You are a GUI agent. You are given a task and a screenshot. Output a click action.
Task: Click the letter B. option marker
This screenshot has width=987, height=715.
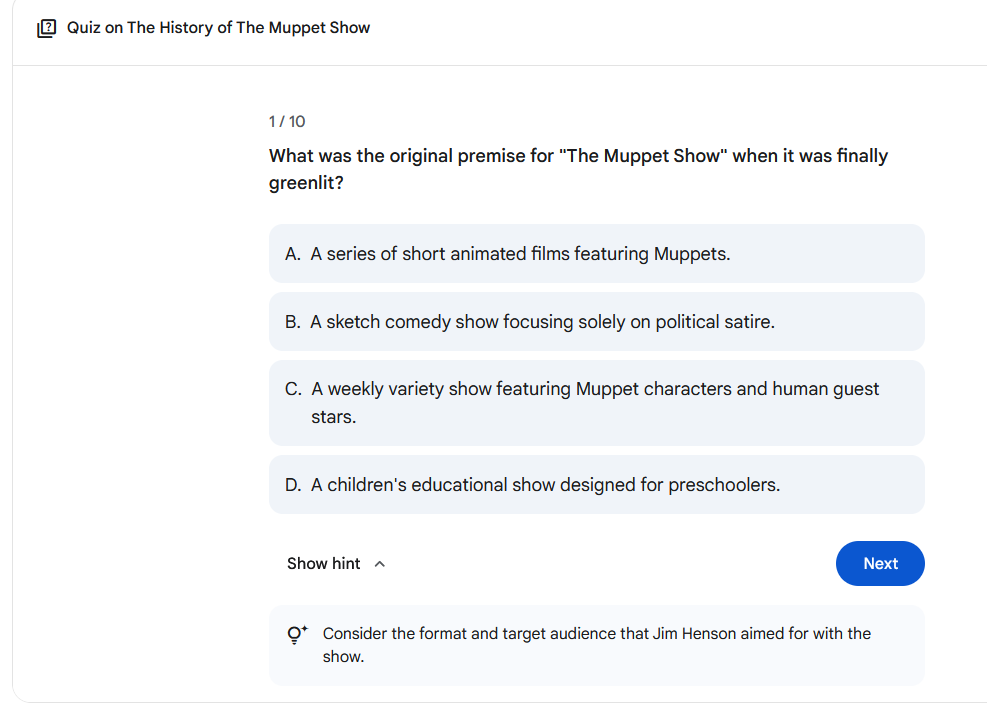click(293, 322)
